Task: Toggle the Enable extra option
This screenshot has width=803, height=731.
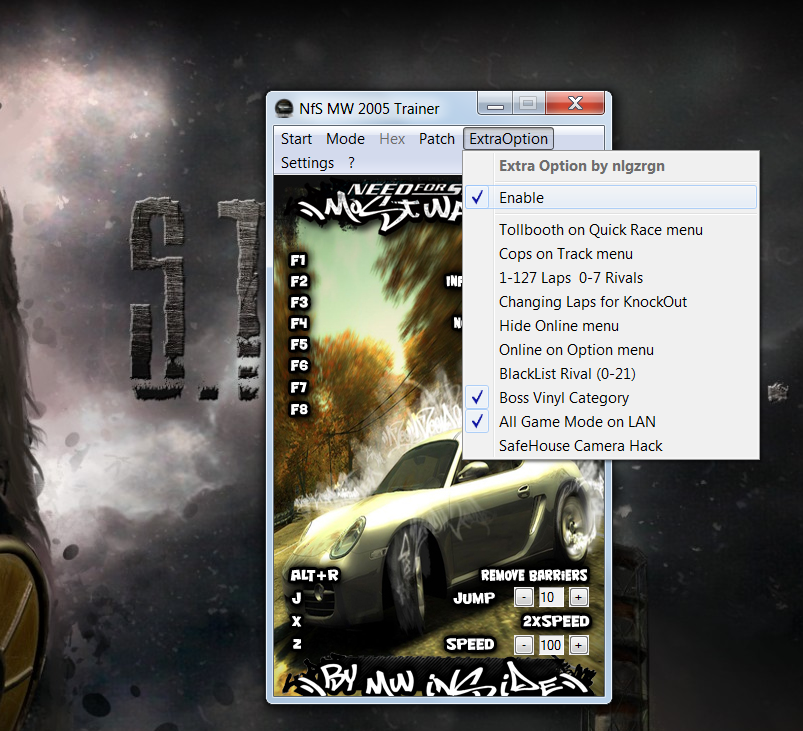Action: (x=610, y=198)
